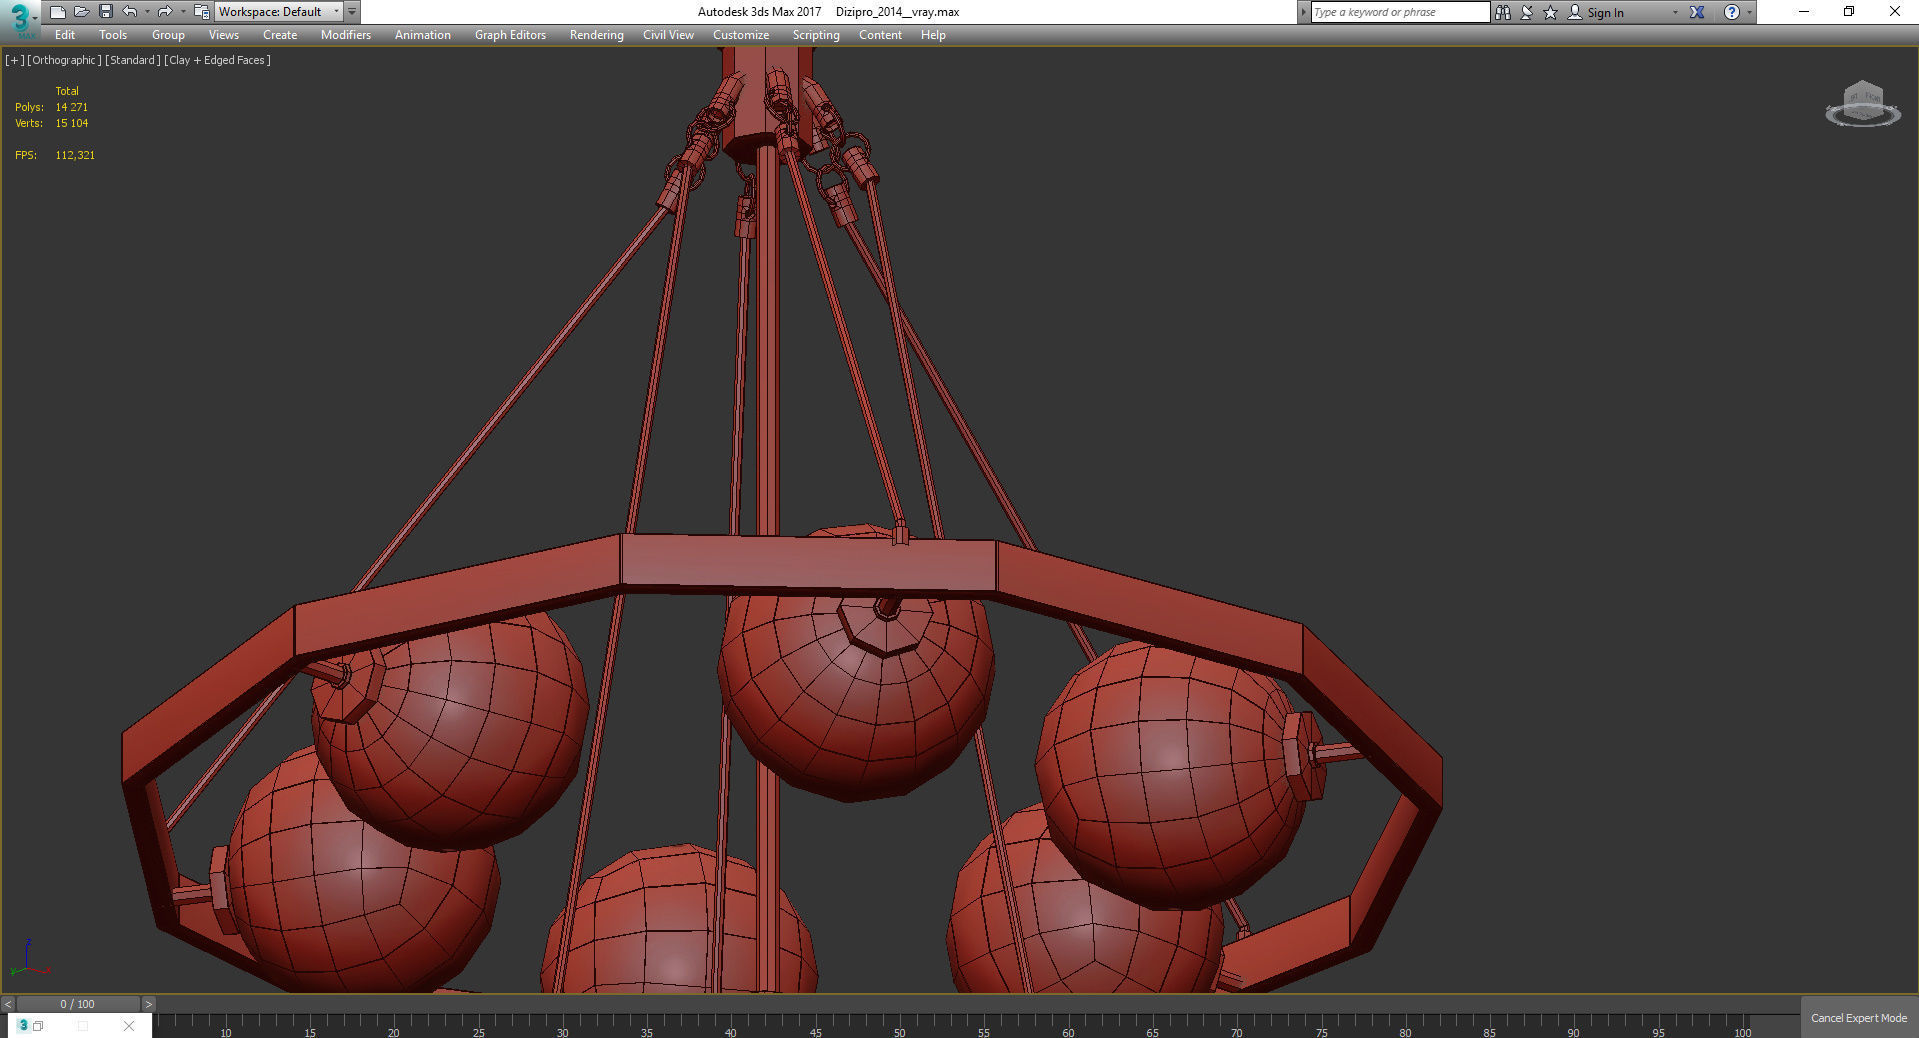Click the 0 / 100 time slider handle
The width and height of the screenshot is (1919, 1038).
(78, 1004)
